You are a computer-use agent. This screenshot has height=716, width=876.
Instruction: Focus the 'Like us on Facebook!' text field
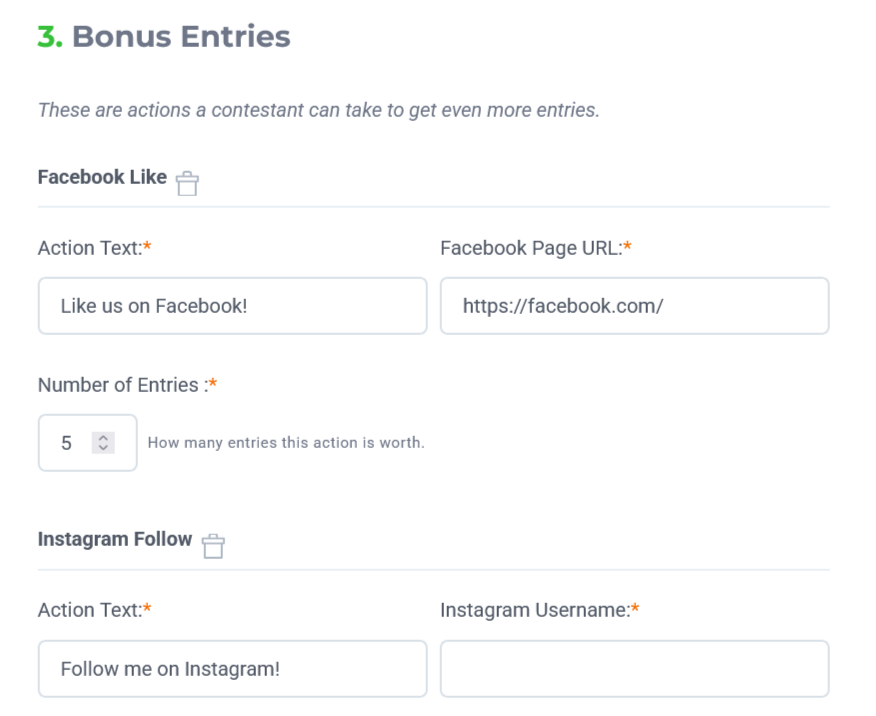pyautogui.click(x=232, y=306)
